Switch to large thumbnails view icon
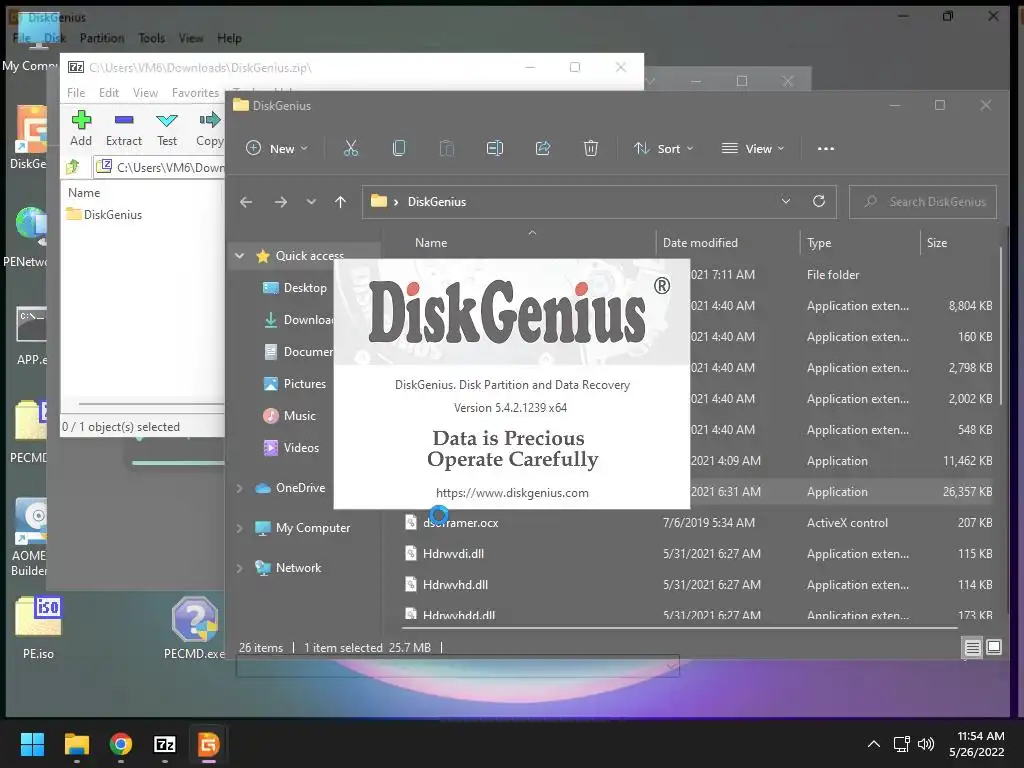The width and height of the screenshot is (1024, 768). coord(993,647)
